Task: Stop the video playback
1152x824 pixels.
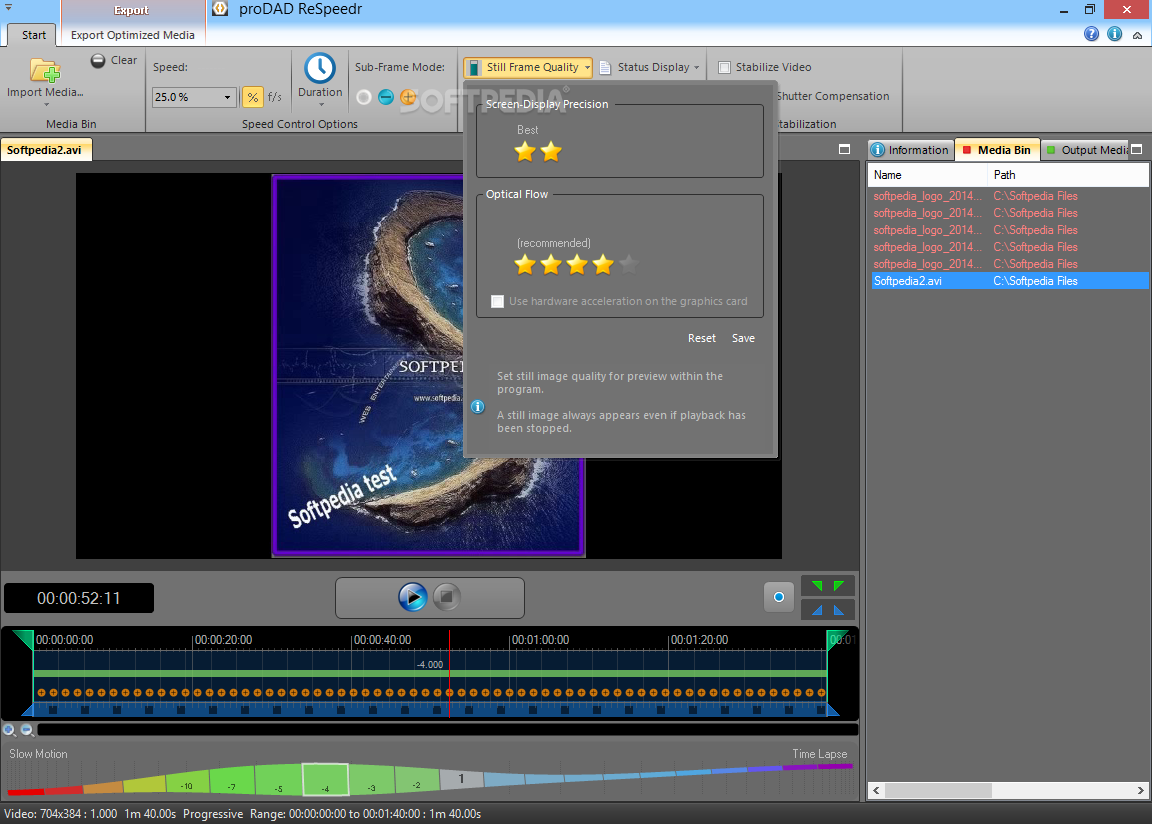Action: [447, 597]
